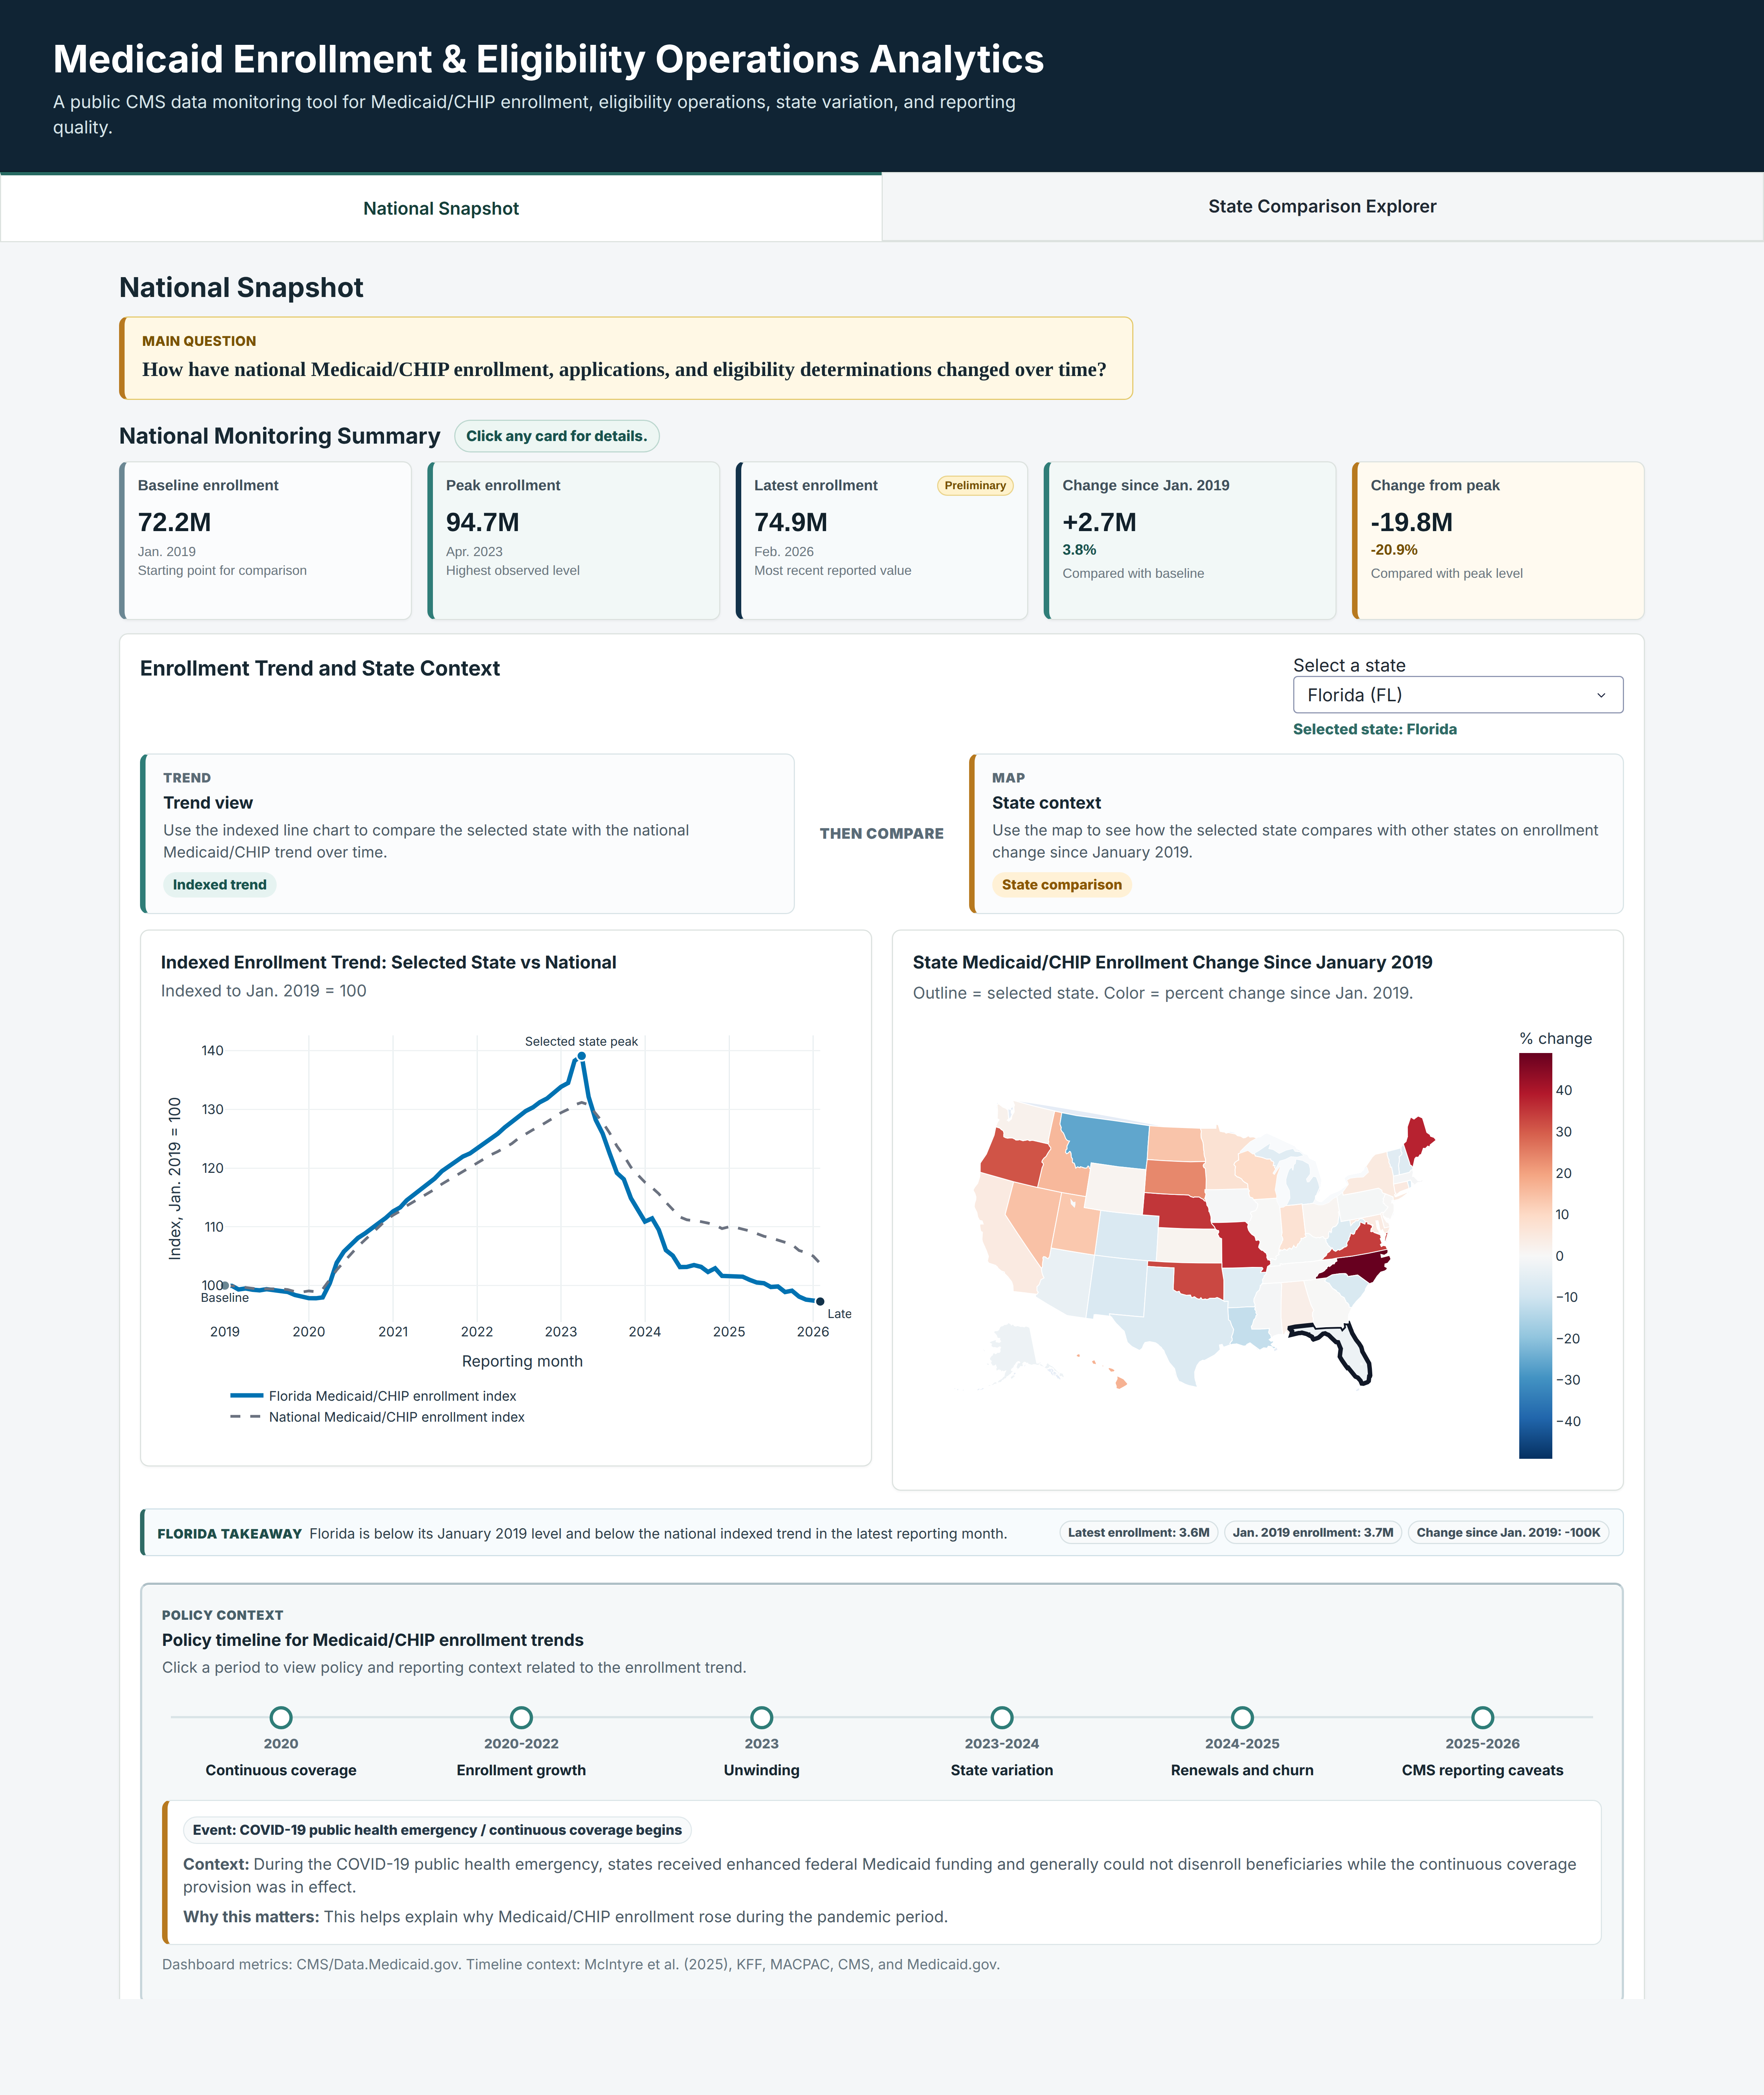Click the dropdown chevron beside Florida (FL)

pos(1601,695)
